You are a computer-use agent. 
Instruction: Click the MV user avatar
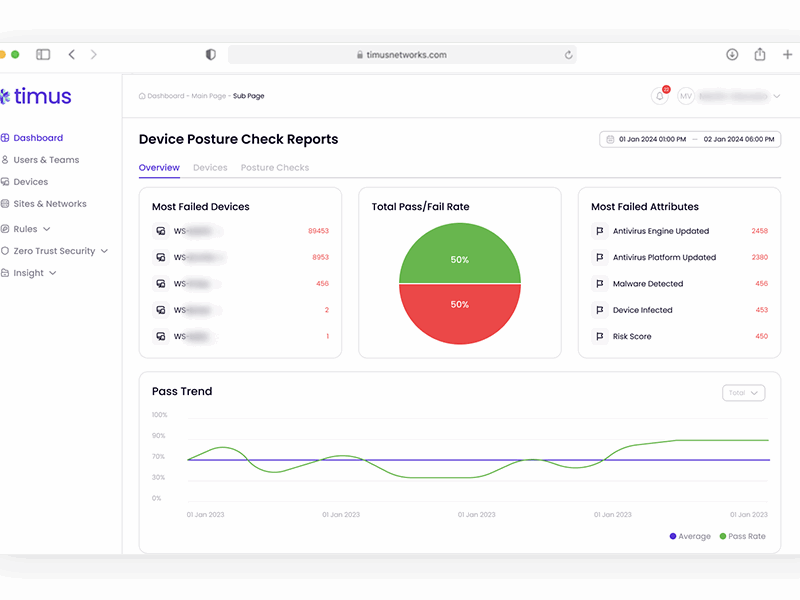pyautogui.click(x=686, y=96)
